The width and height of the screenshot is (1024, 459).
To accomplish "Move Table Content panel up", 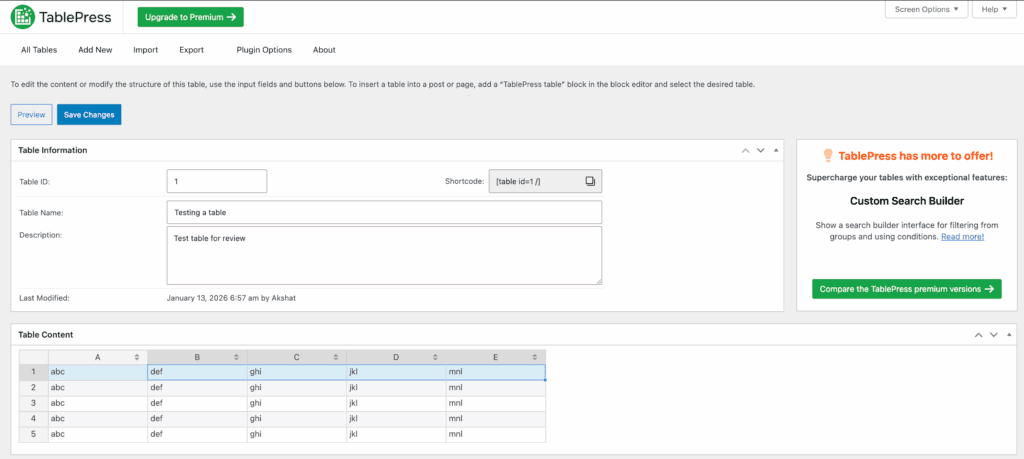I will [978, 335].
